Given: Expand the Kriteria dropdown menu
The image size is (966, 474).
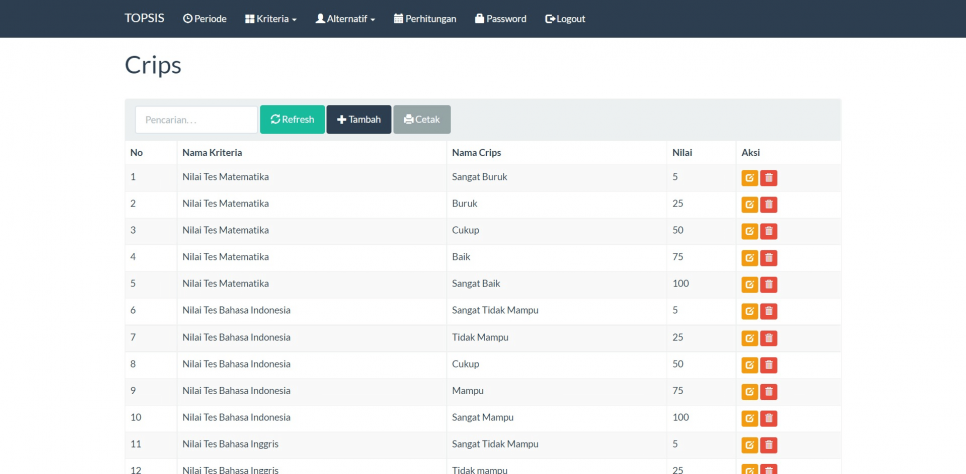Looking at the screenshot, I should coord(271,19).
